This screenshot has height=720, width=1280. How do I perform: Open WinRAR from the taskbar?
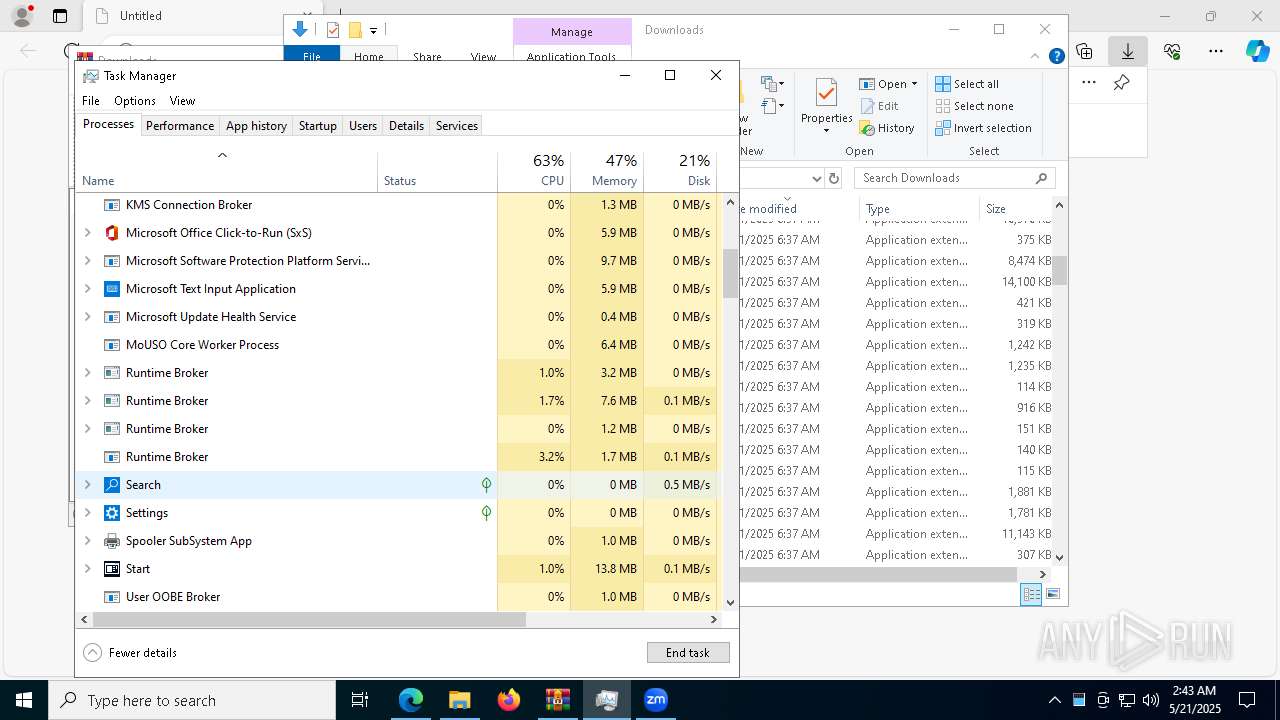click(557, 700)
